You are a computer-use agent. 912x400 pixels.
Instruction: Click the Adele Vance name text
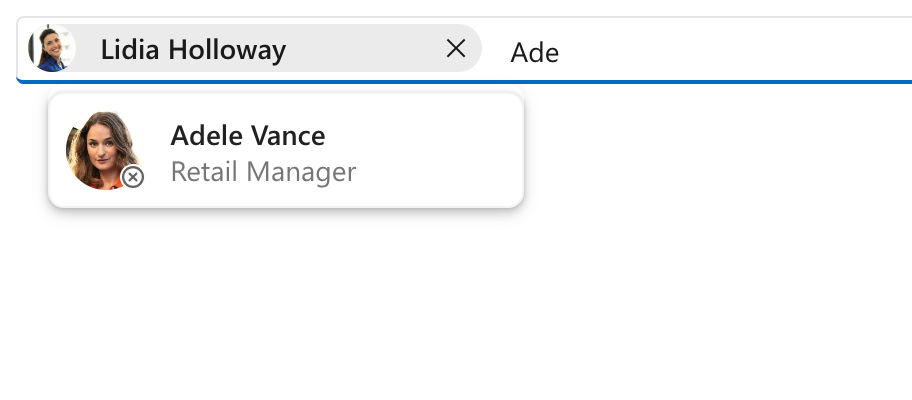(x=247, y=135)
